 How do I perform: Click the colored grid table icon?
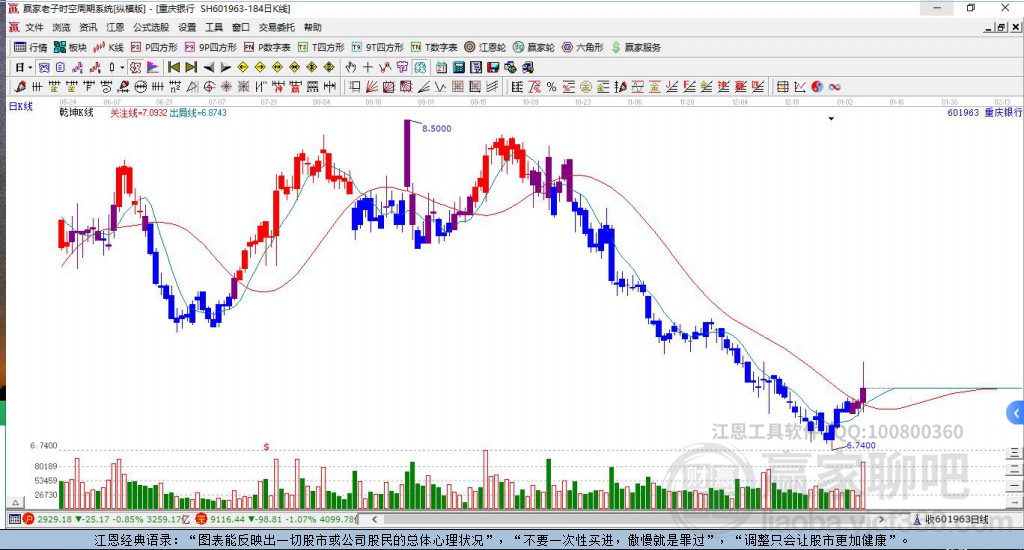(x=782, y=87)
